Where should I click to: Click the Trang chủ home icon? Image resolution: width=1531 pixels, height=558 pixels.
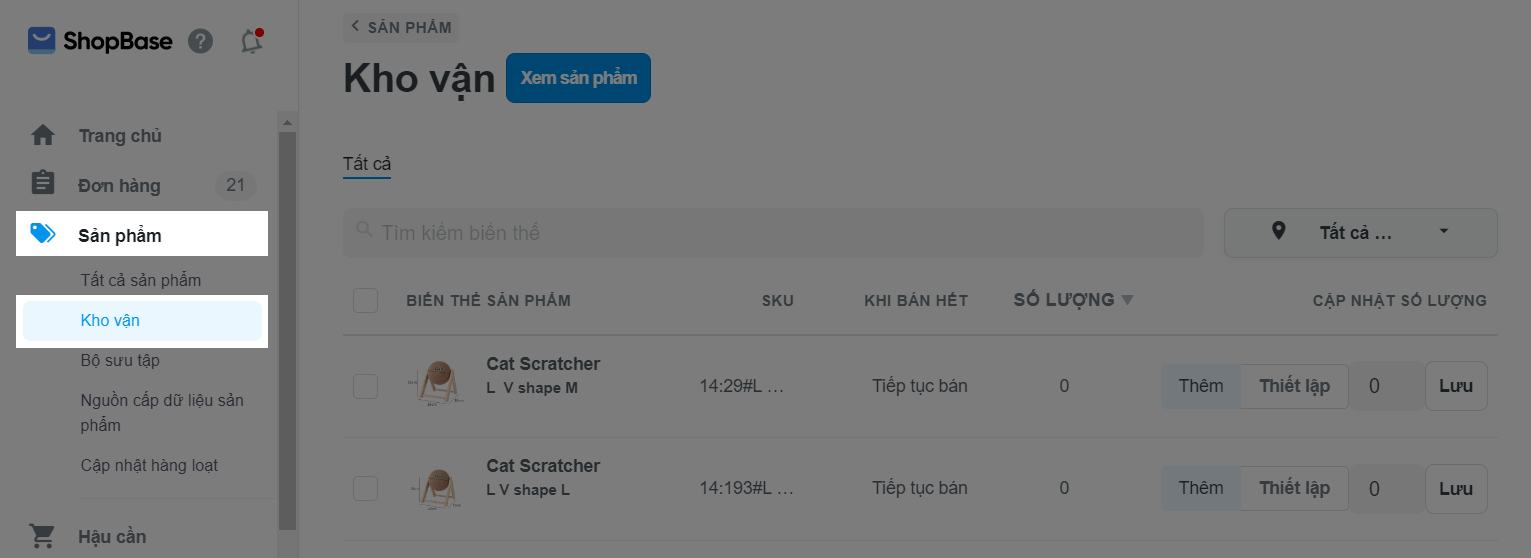43,135
